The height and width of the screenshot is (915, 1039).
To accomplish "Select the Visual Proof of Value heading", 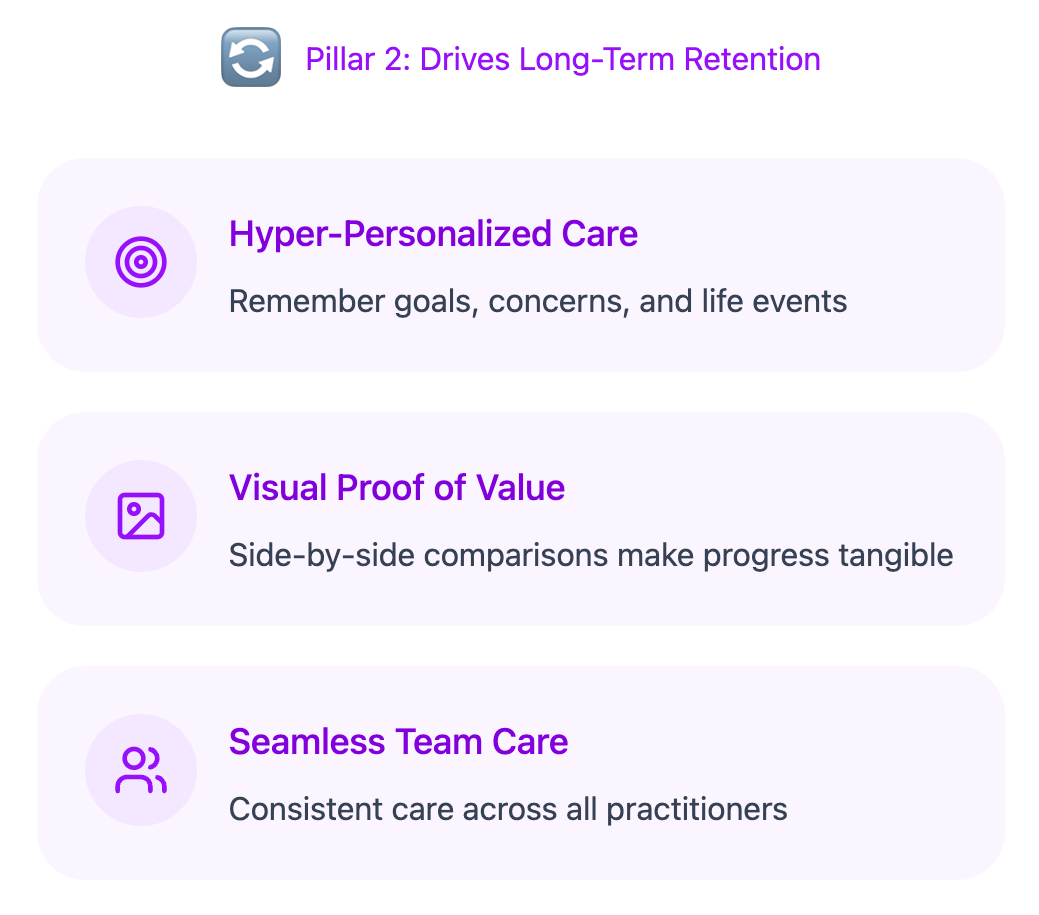I will click(x=397, y=488).
